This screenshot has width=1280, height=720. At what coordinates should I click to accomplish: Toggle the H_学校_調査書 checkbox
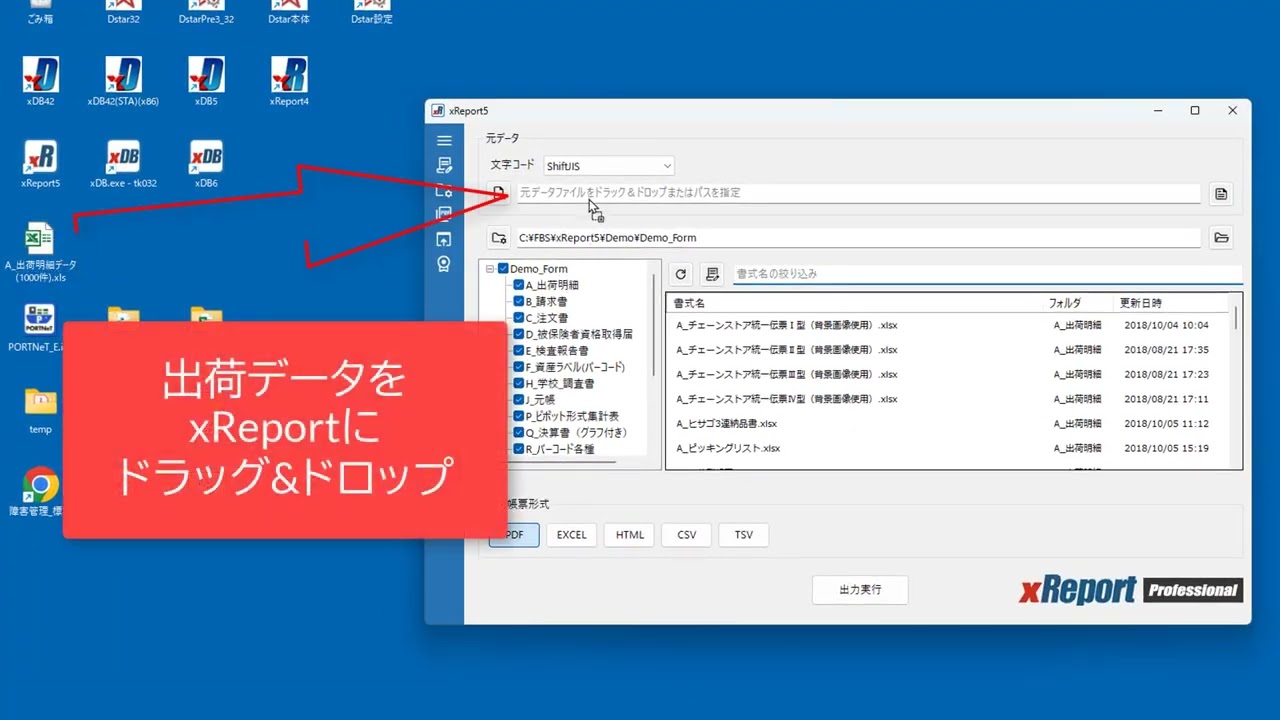click(519, 383)
